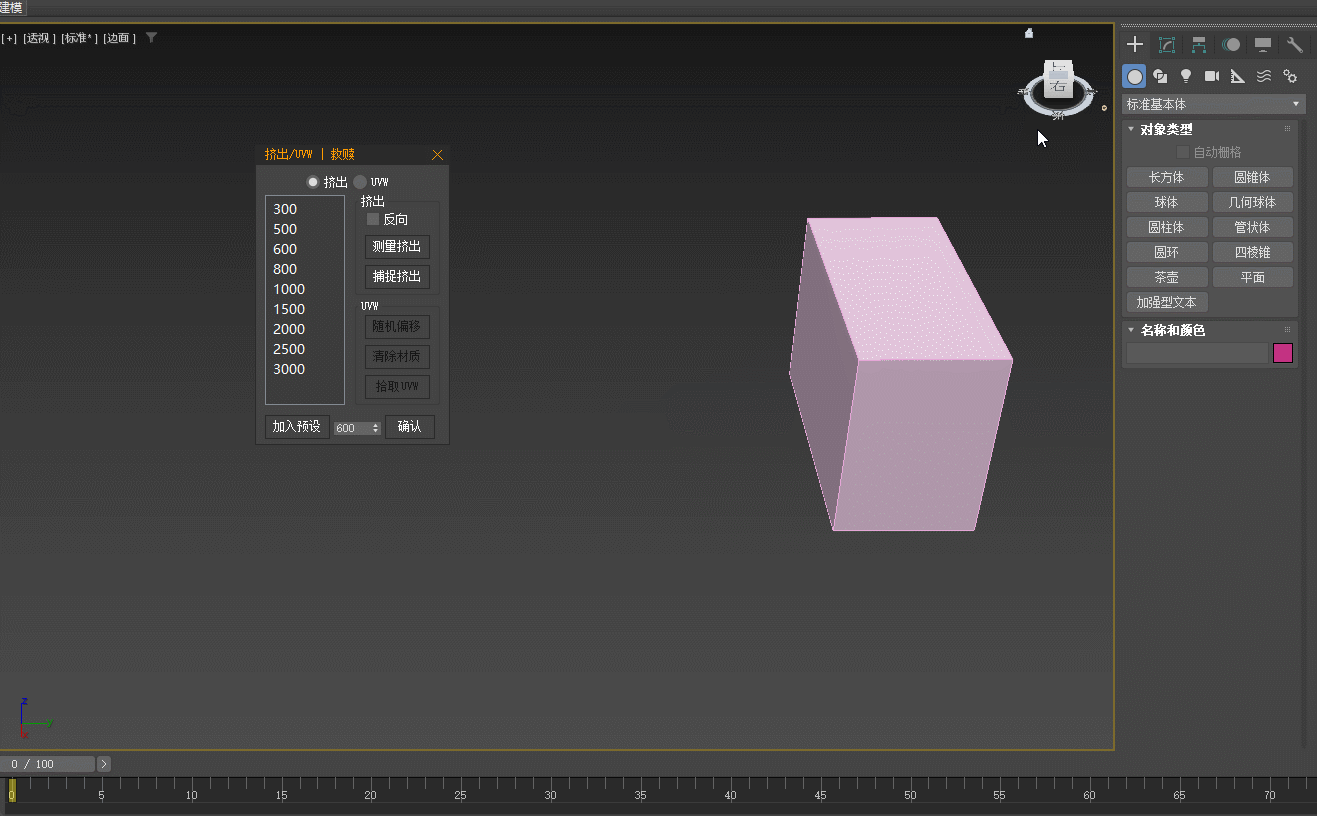Select the UVW radio button
The image size is (1317, 816).
[x=360, y=182]
